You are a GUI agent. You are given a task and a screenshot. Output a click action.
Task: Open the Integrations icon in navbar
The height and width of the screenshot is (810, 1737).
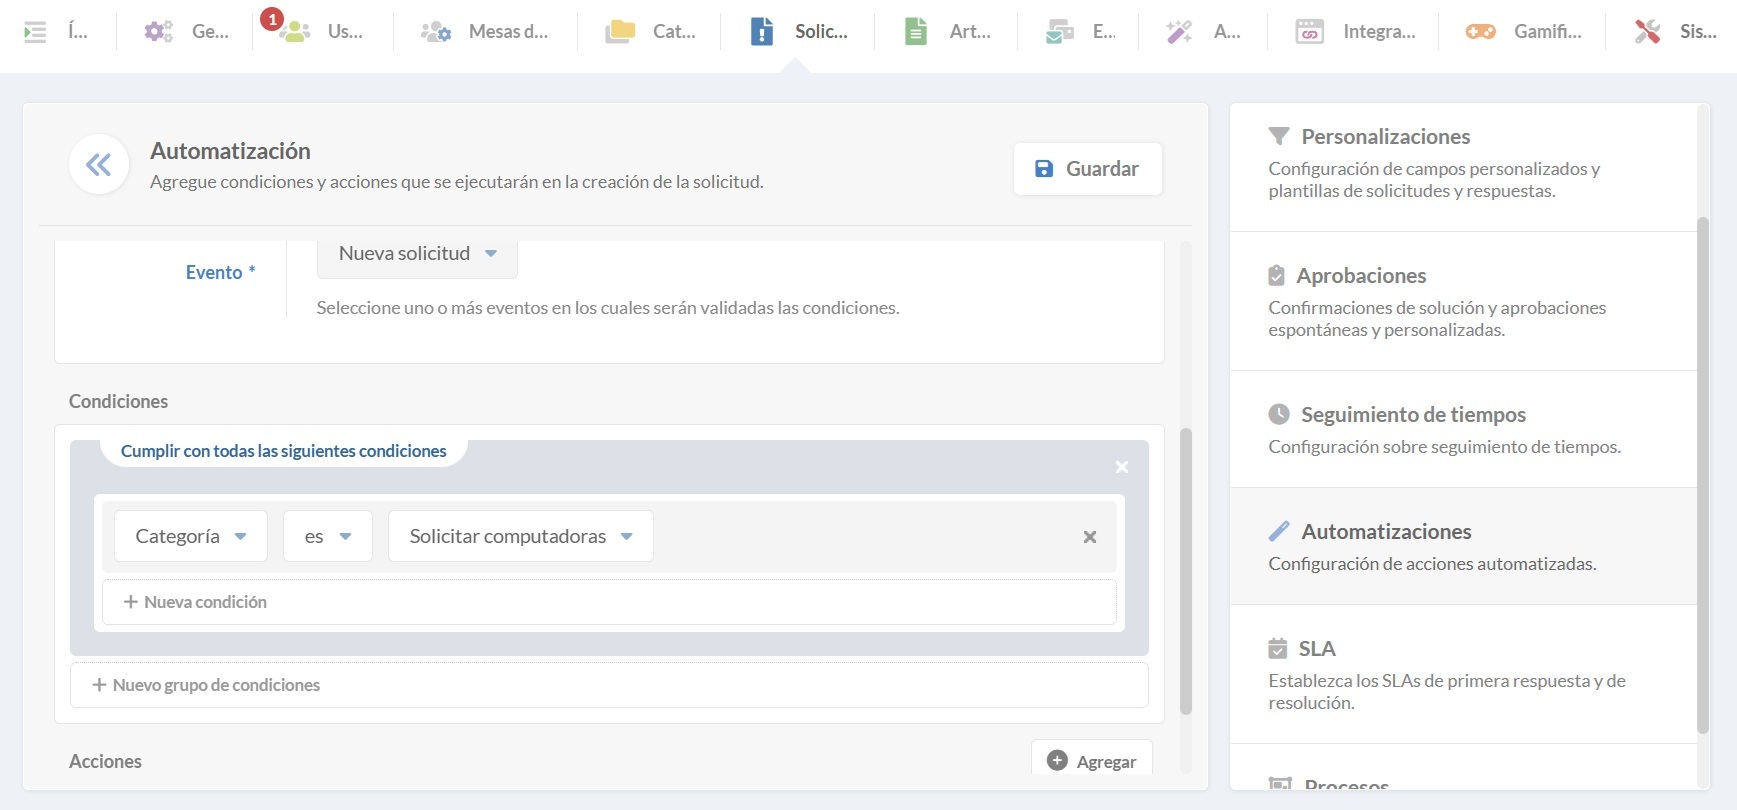click(1309, 32)
